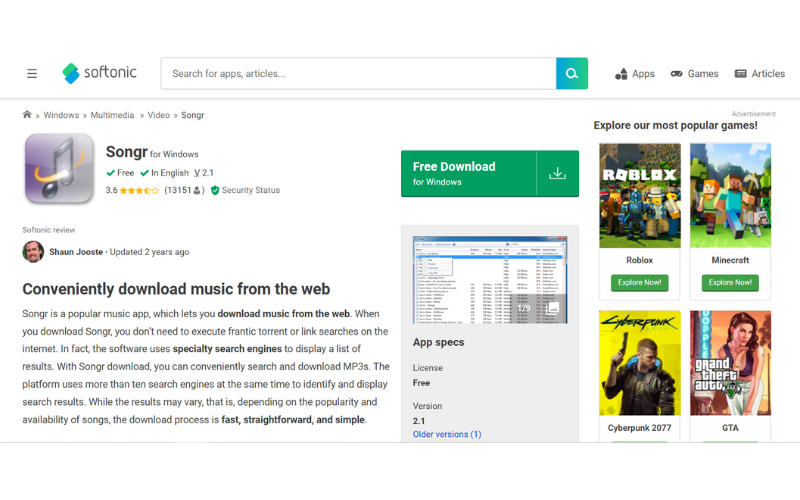The image size is (800, 500).
Task: Open the Apps menu
Action: [634, 73]
